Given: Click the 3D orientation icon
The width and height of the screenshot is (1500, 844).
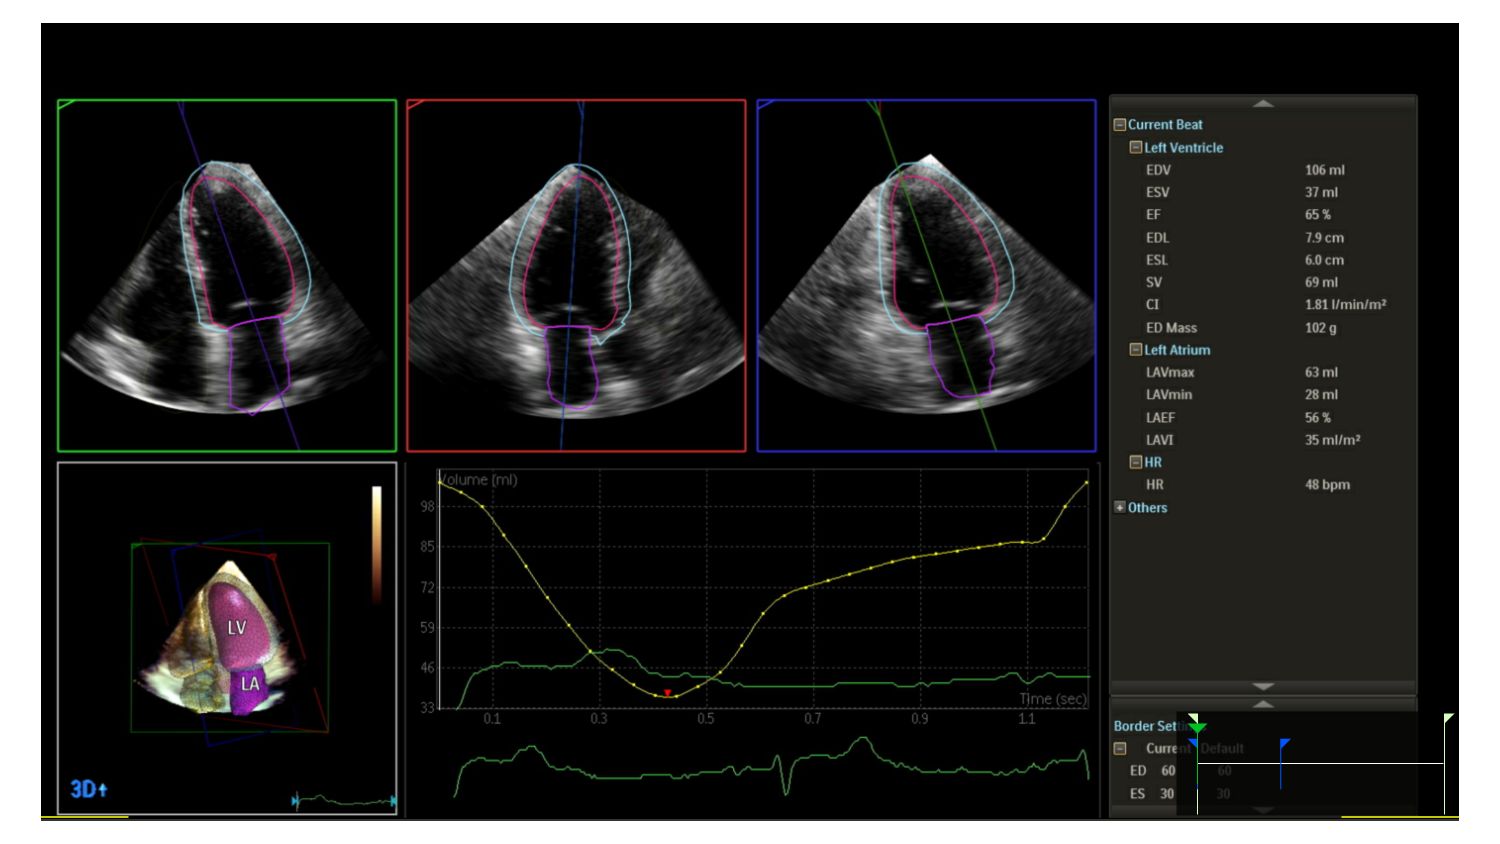Looking at the screenshot, I should click(88, 789).
